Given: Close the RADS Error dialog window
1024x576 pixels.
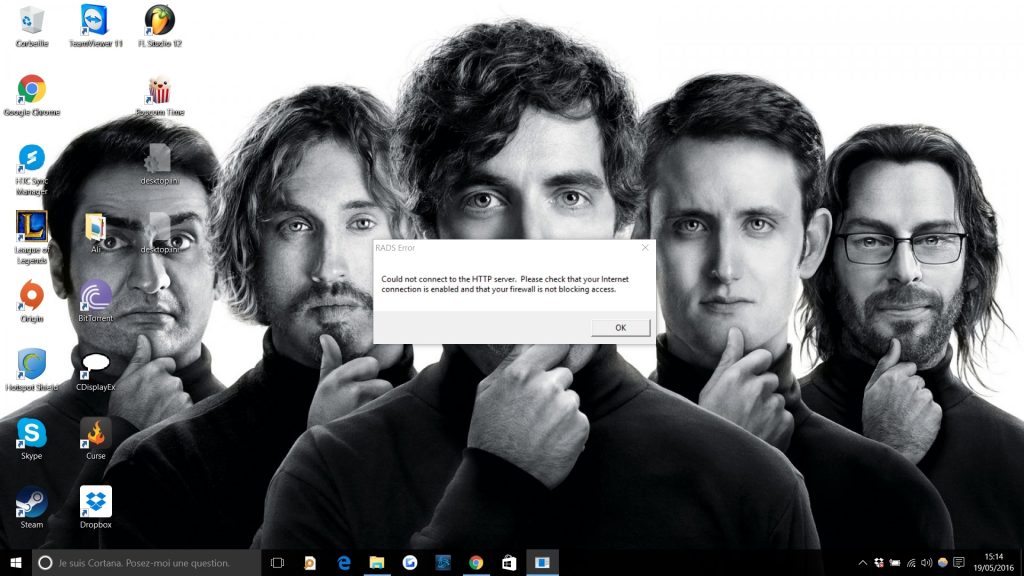Looking at the screenshot, I should click(645, 247).
